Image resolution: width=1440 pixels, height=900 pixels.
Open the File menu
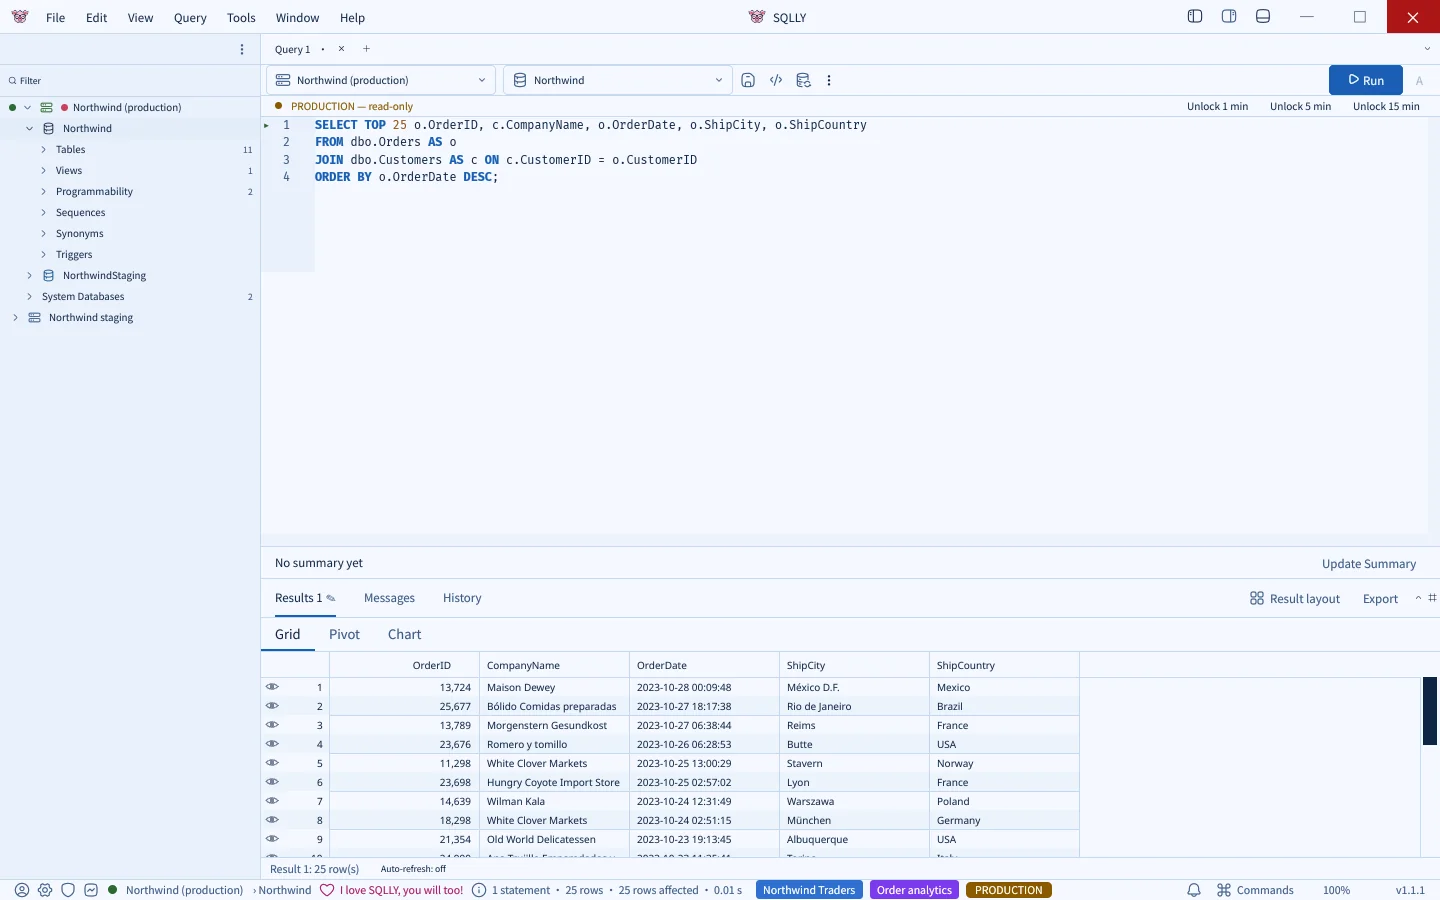point(56,17)
